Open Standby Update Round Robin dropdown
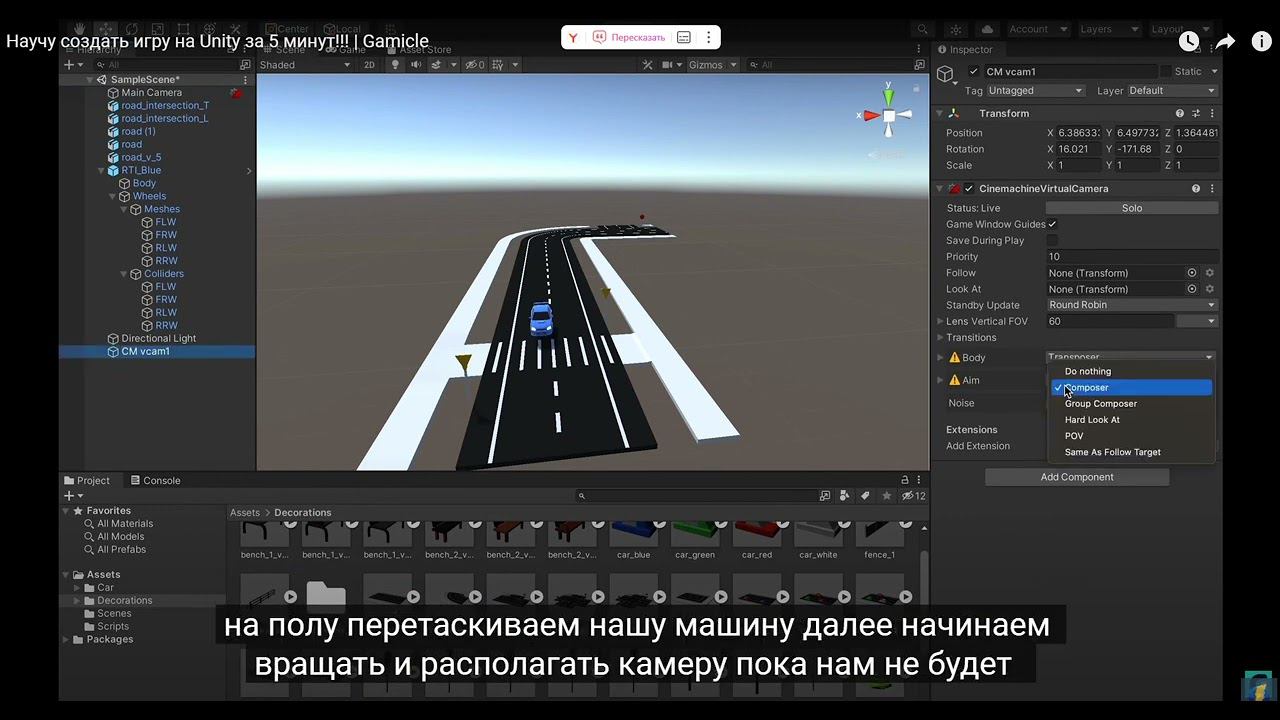This screenshot has width=1280, height=720. click(x=1132, y=305)
